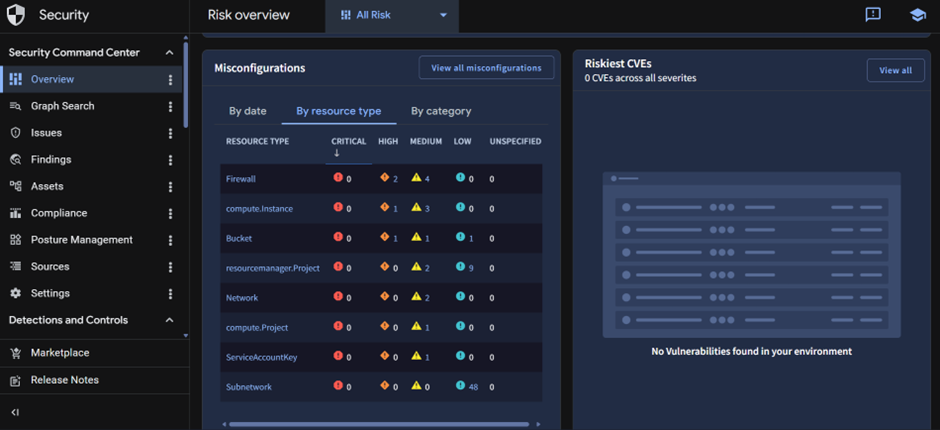Open the Bucket resource type link

pos(239,238)
